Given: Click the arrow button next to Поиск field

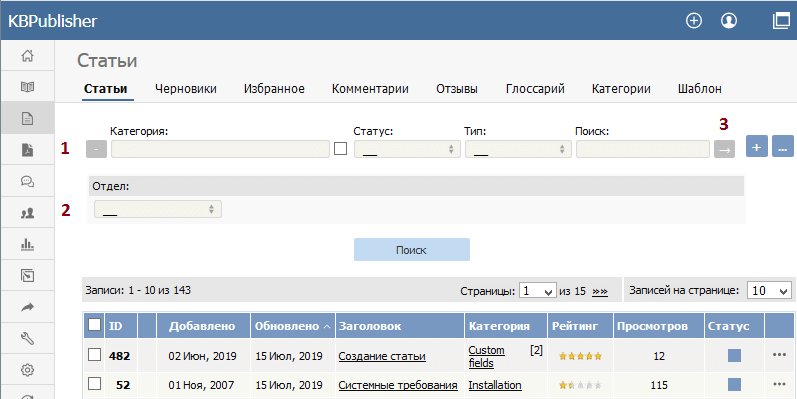Looking at the screenshot, I should click(x=724, y=149).
